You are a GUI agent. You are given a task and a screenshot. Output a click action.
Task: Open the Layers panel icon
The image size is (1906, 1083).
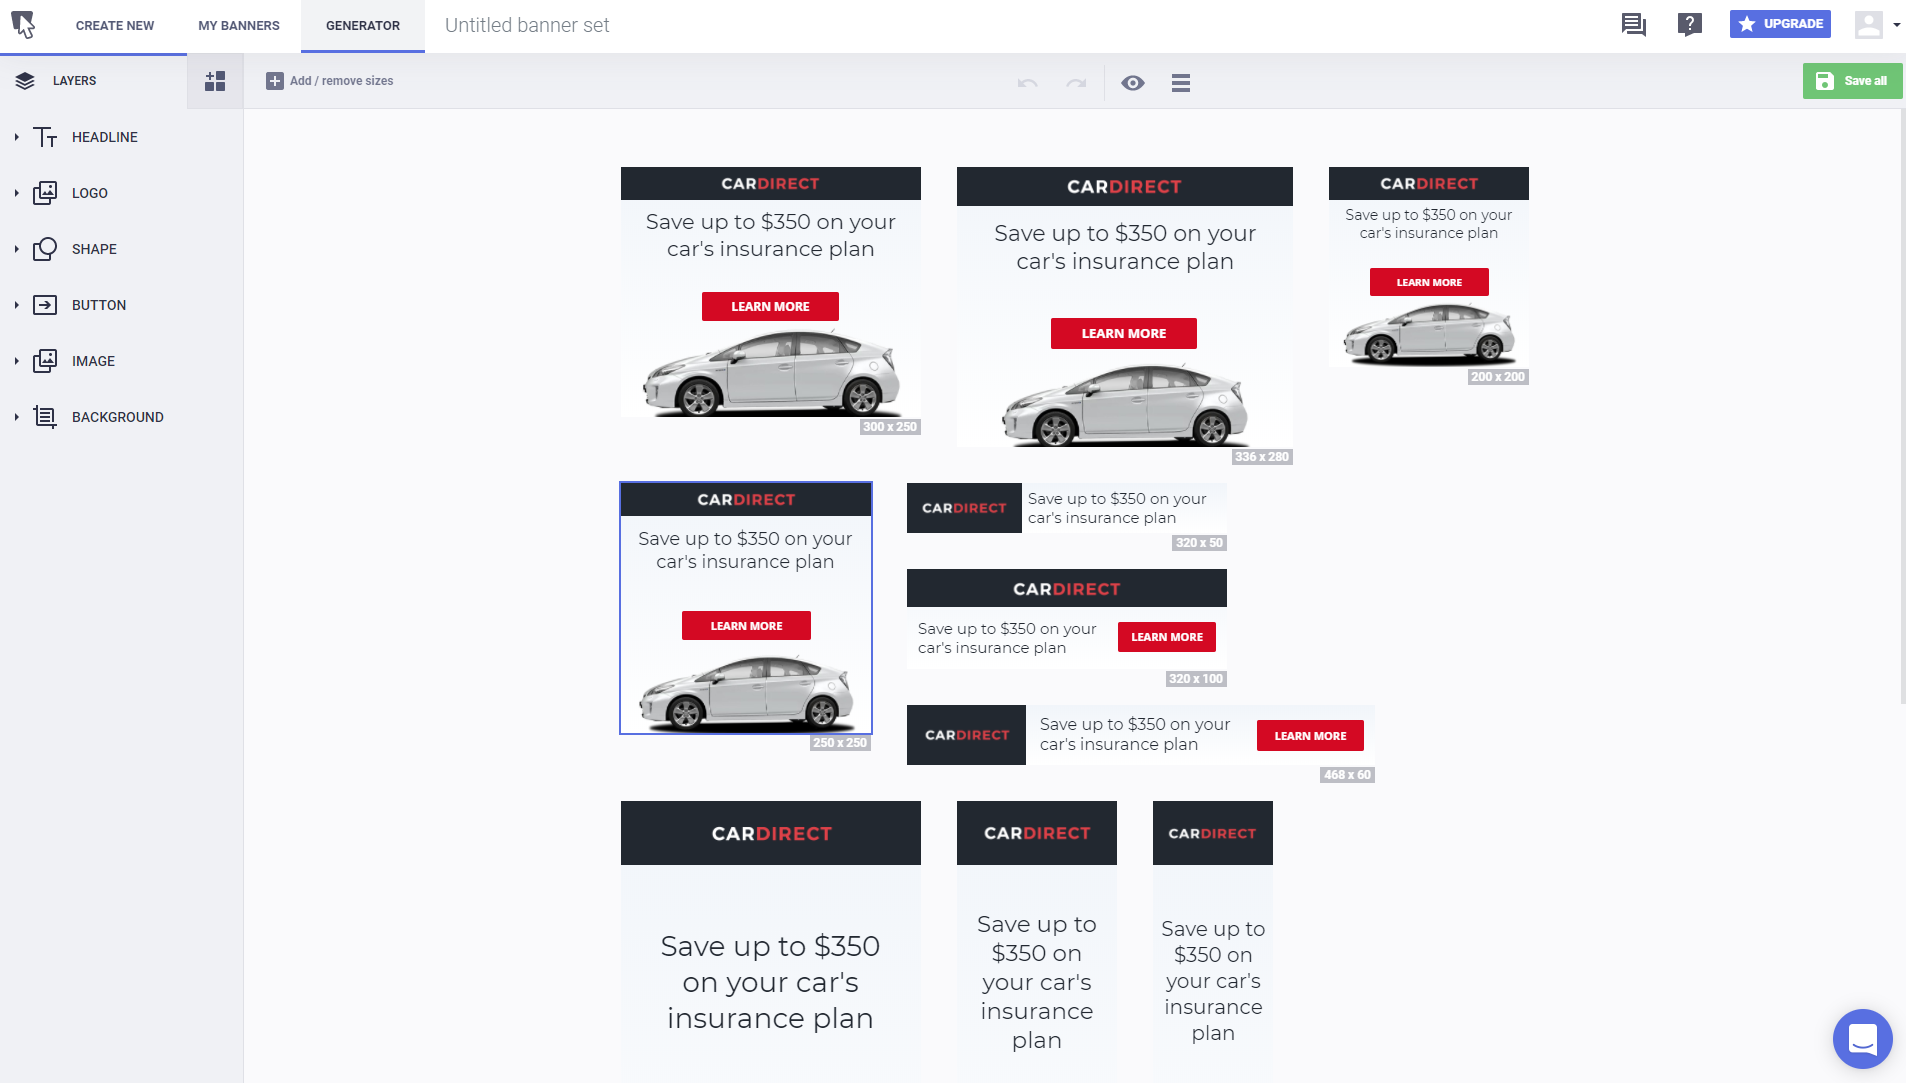pos(25,81)
